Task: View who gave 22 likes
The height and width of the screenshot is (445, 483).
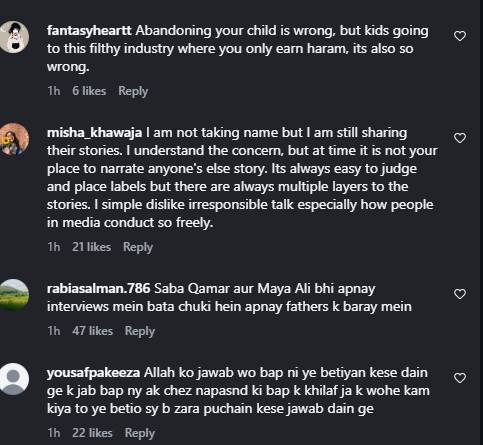Action: 92,433
